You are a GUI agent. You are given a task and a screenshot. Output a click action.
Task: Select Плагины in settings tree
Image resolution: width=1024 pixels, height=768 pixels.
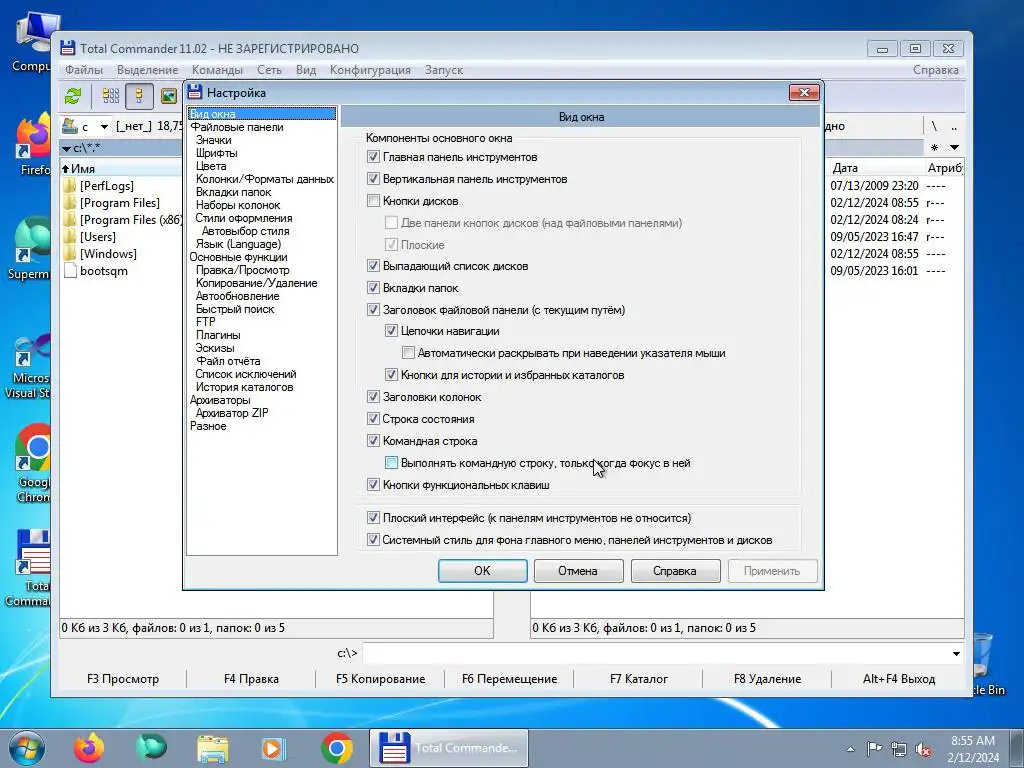click(218, 335)
